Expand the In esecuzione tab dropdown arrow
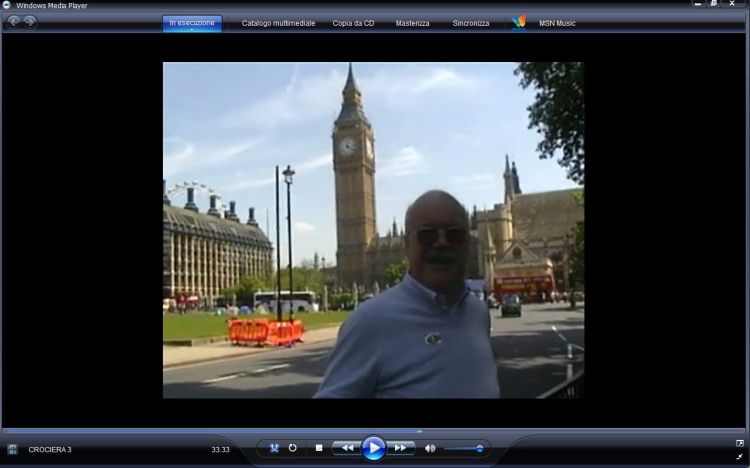This screenshot has width=750, height=468. [192, 30]
